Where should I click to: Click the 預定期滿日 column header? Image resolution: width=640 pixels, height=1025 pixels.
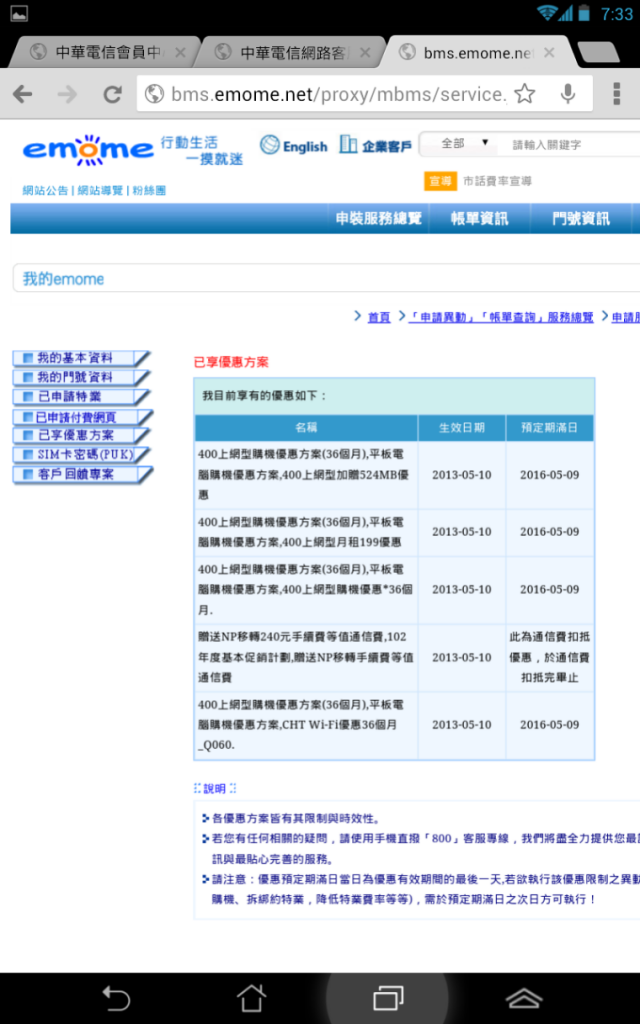click(x=549, y=428)
